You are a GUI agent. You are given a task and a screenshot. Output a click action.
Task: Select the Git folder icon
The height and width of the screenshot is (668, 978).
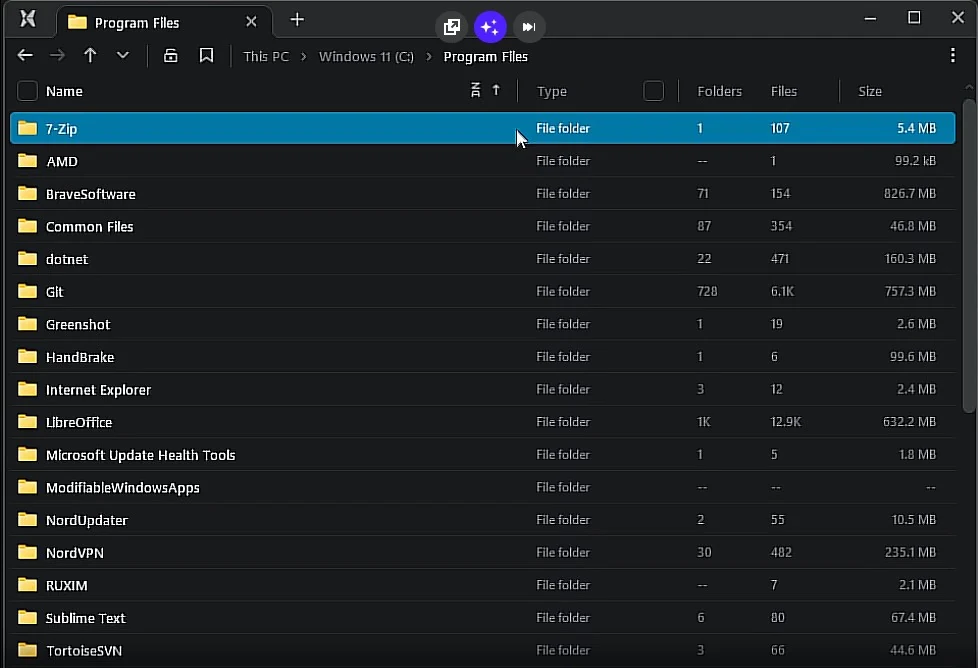[27, 291]
